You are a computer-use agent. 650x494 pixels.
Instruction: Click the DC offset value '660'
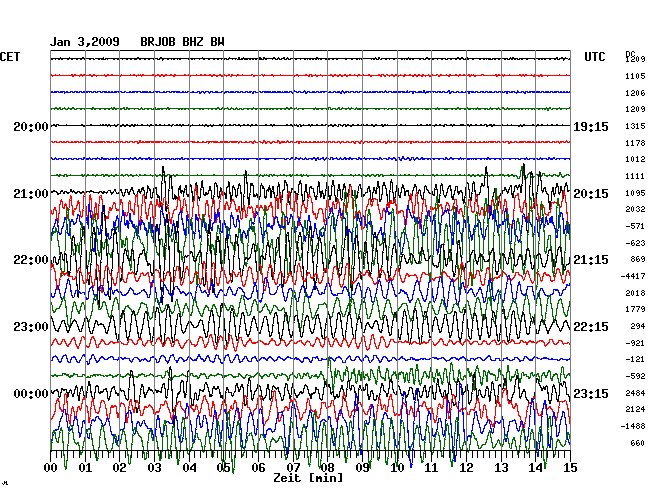coord(638,443)
